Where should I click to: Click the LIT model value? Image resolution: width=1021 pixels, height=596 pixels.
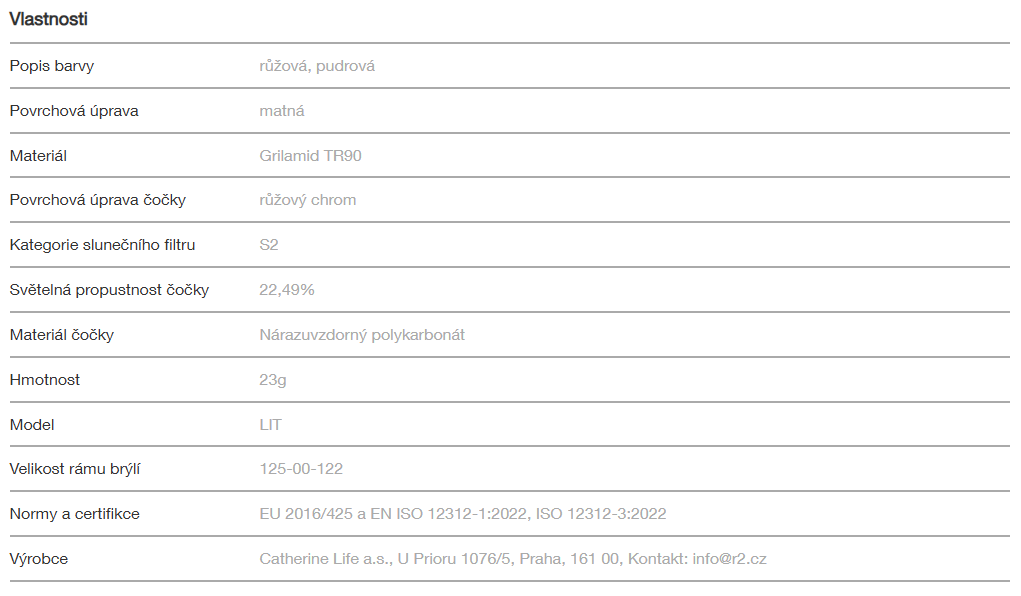click(271, 425)
